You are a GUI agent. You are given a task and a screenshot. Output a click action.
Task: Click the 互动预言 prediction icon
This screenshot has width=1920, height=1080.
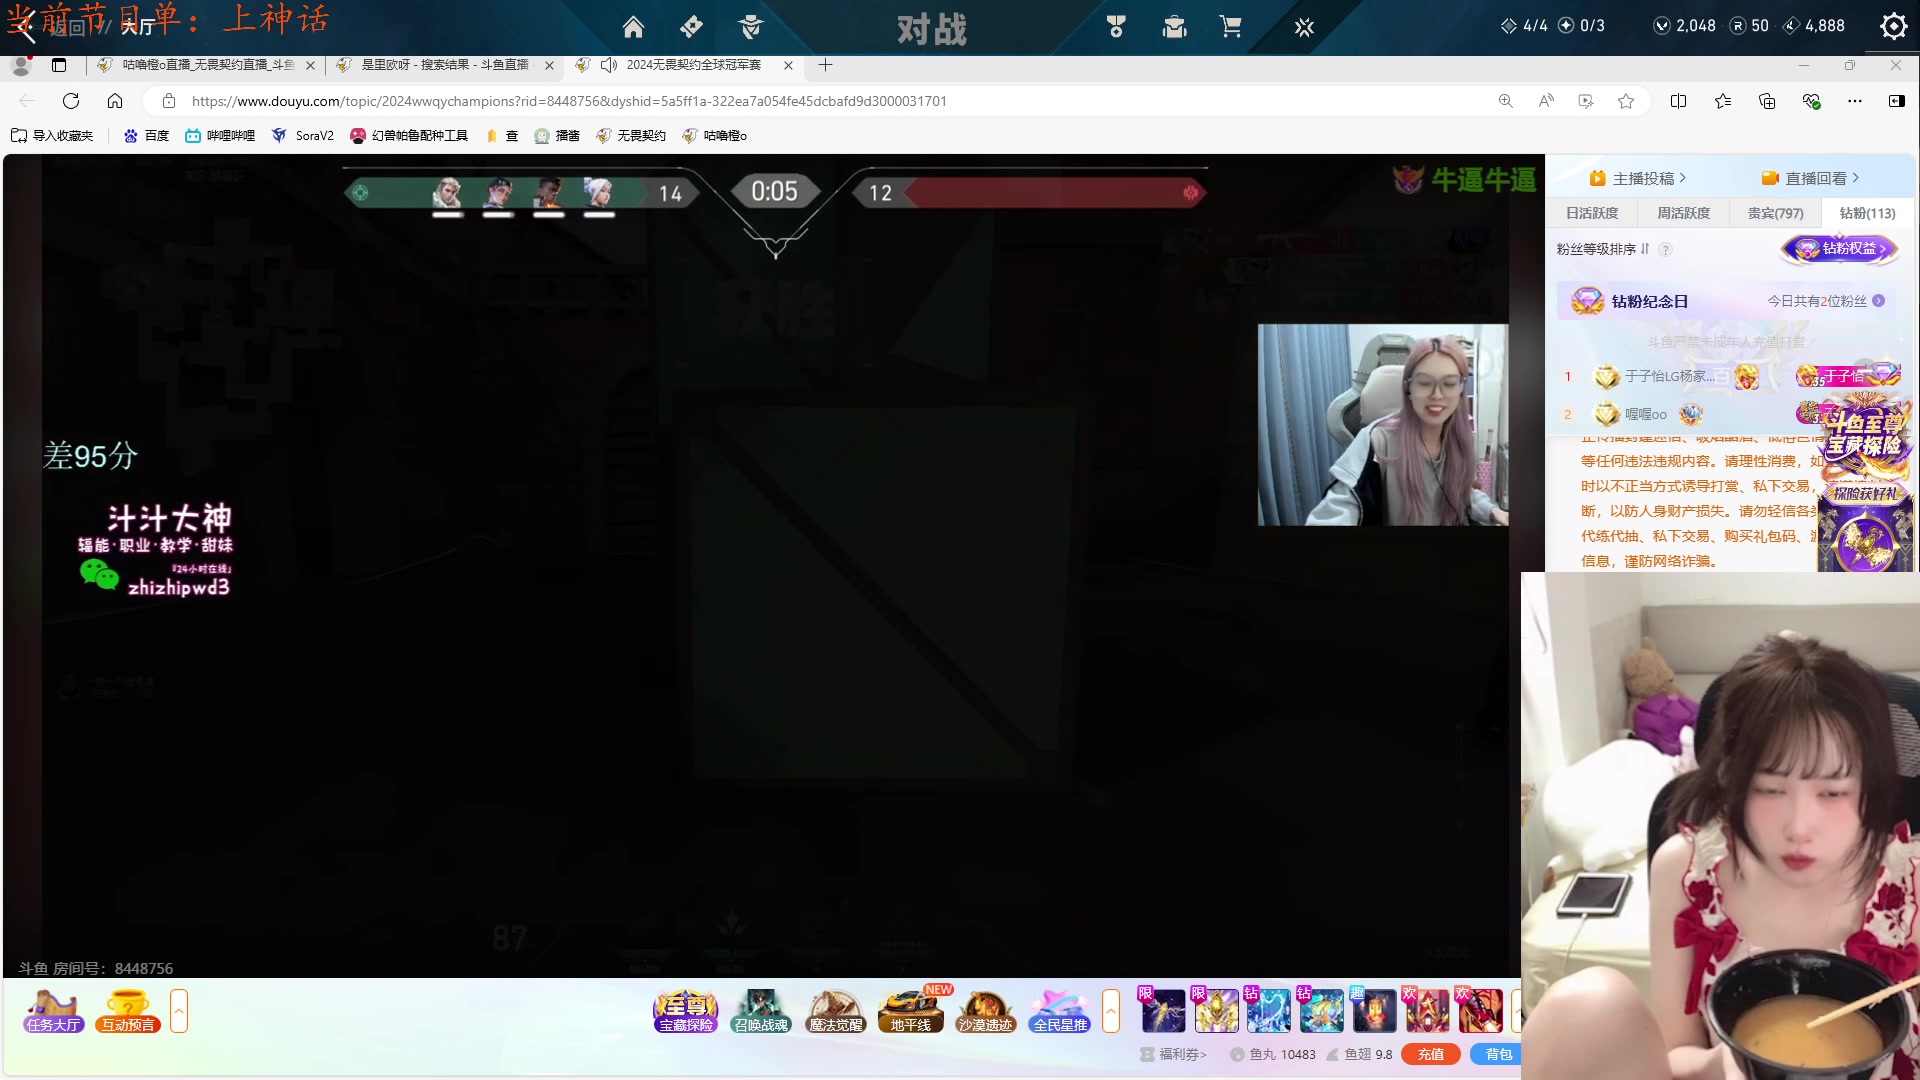(x=128, y=1011)
